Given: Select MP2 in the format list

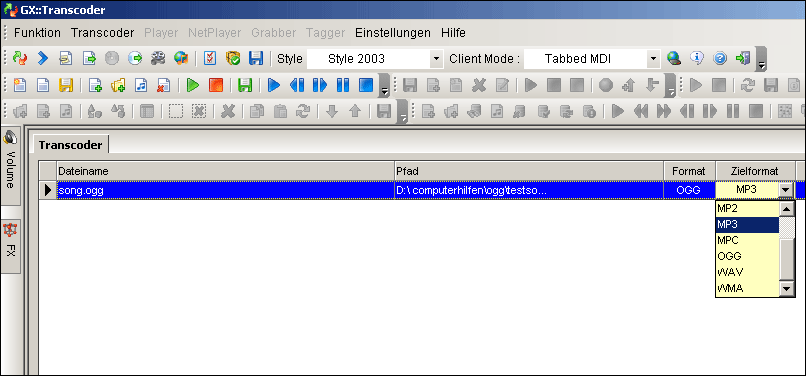Looking at the screenshot, I should coord(747,208).
